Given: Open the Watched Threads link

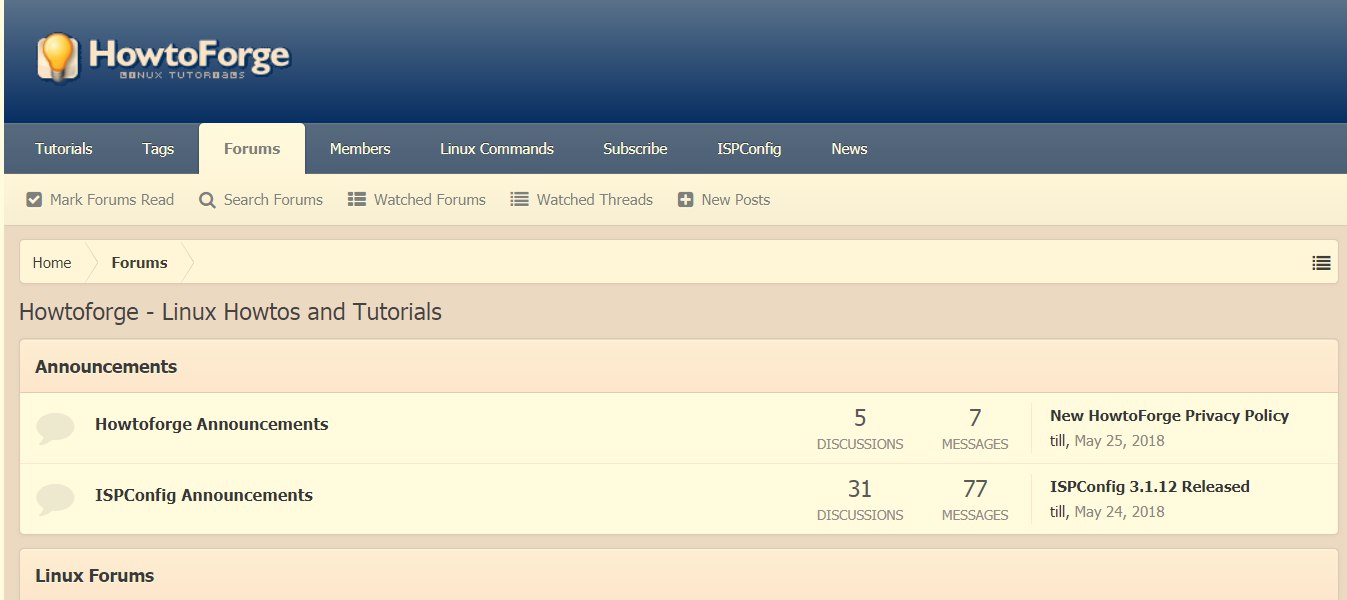Looking at the screenshot, I should point(595,200).
